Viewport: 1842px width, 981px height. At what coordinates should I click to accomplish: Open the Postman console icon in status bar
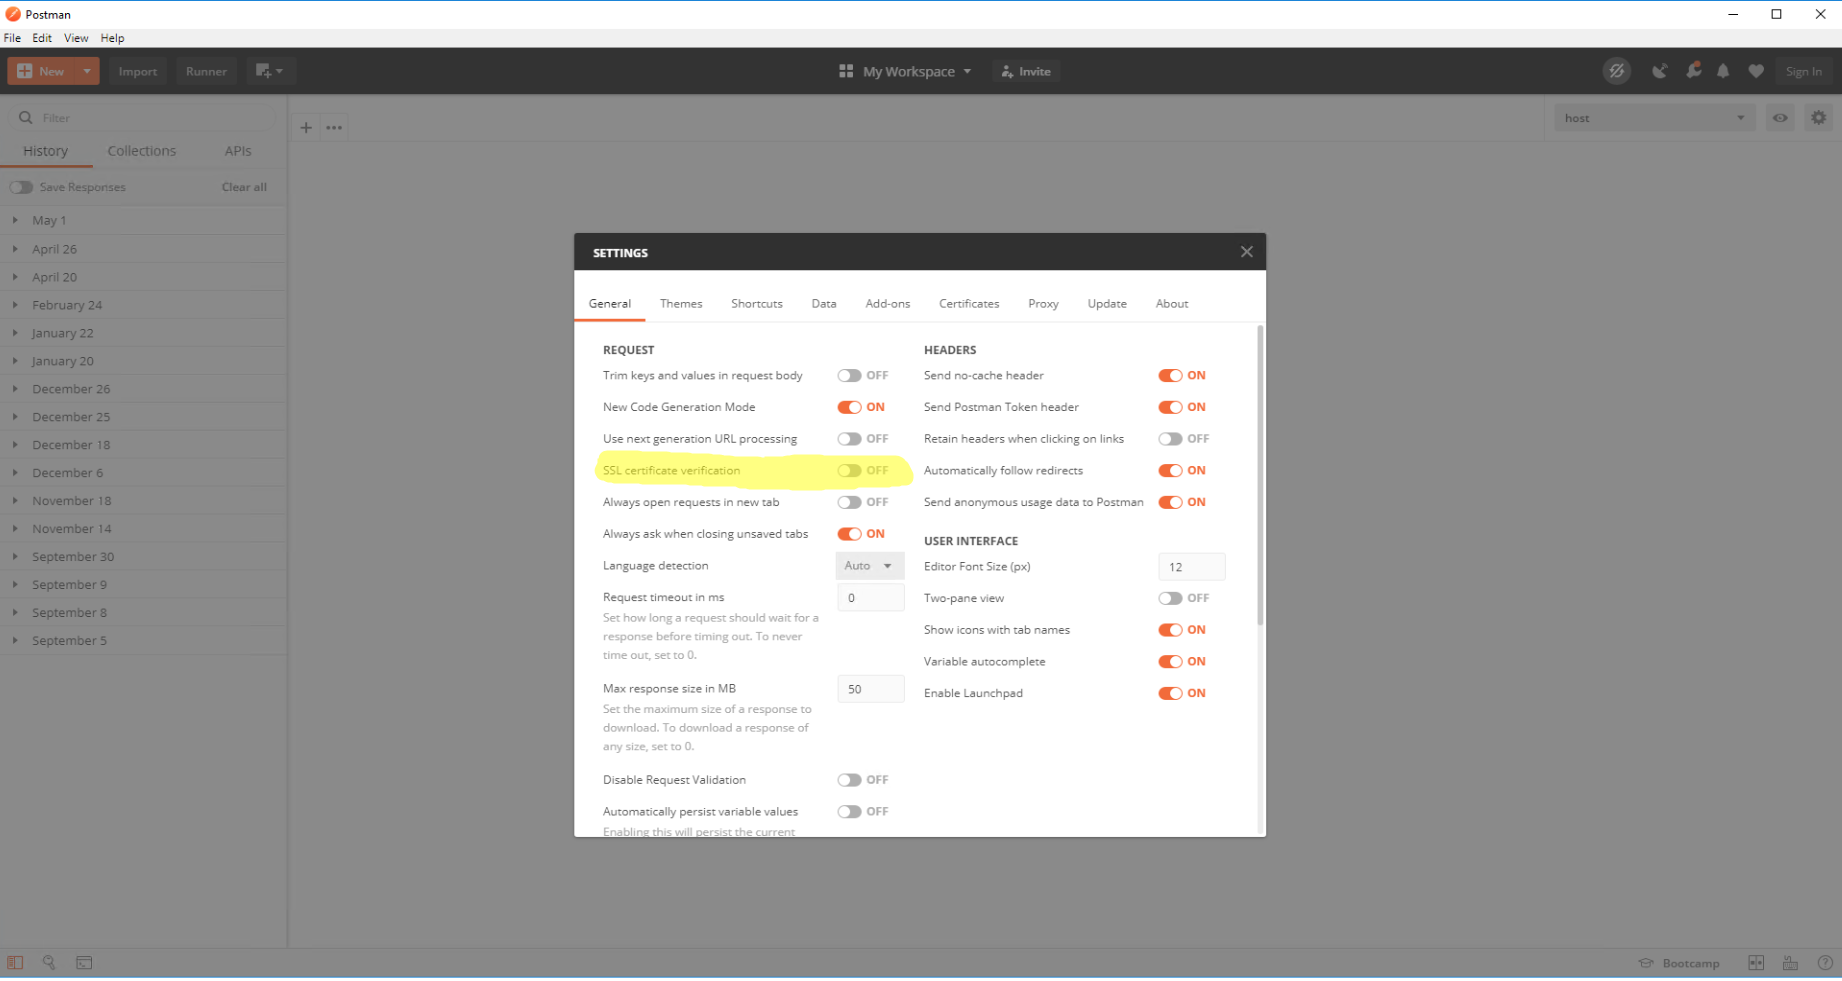click(84, 963)
